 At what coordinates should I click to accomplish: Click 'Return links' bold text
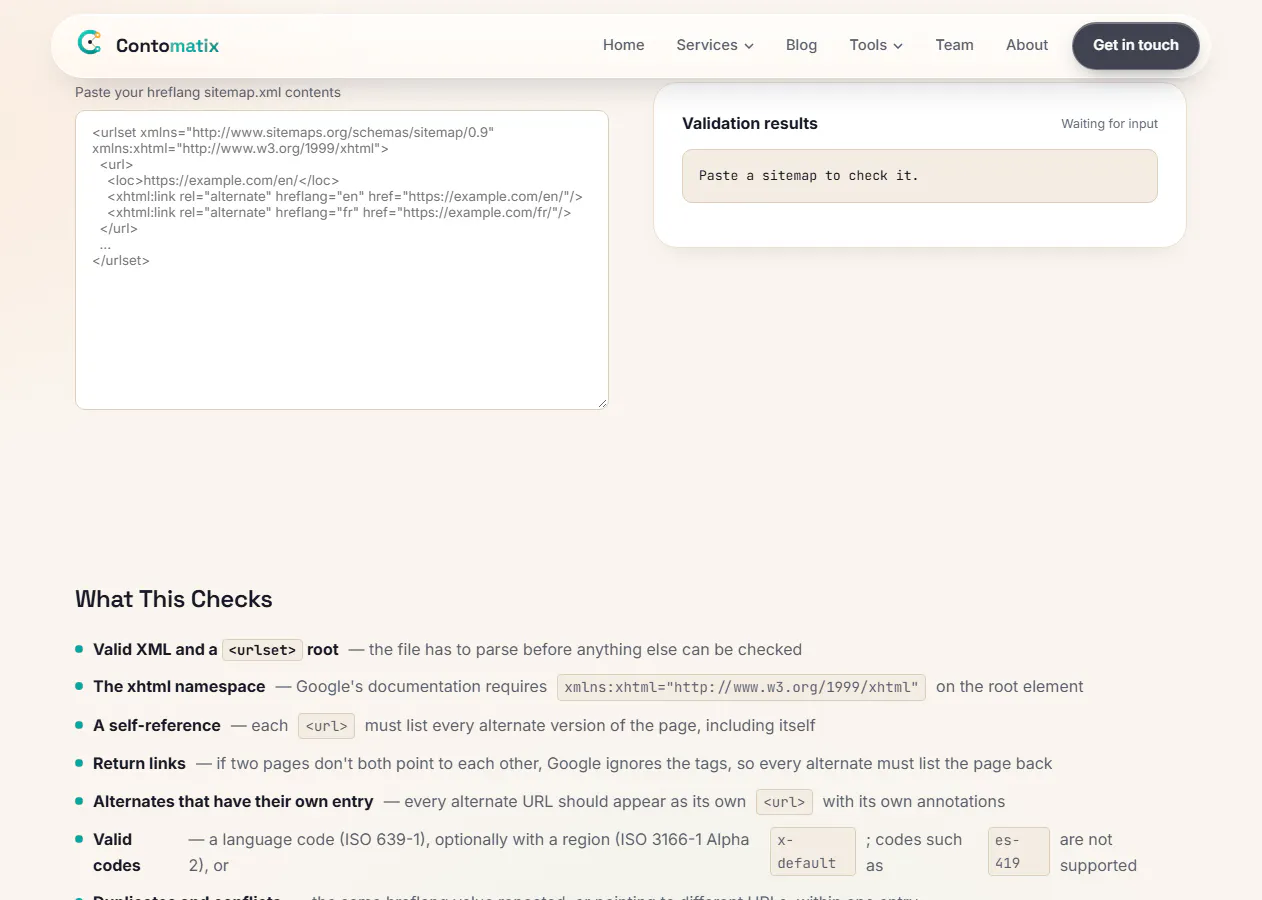click(139, 764)
